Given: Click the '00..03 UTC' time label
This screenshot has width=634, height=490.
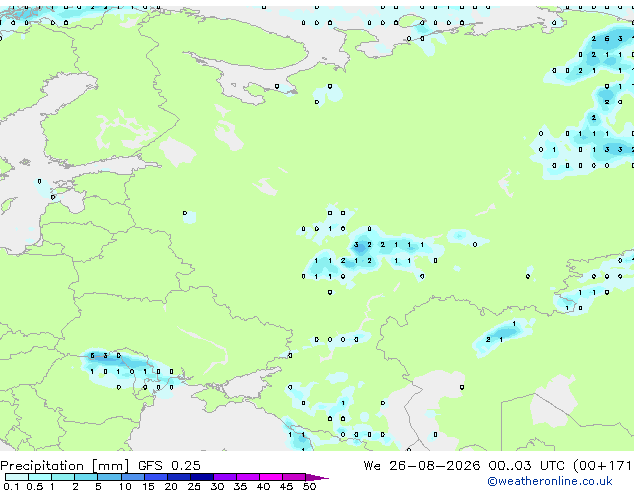Looking at the screenshot, I should [526, 466].
